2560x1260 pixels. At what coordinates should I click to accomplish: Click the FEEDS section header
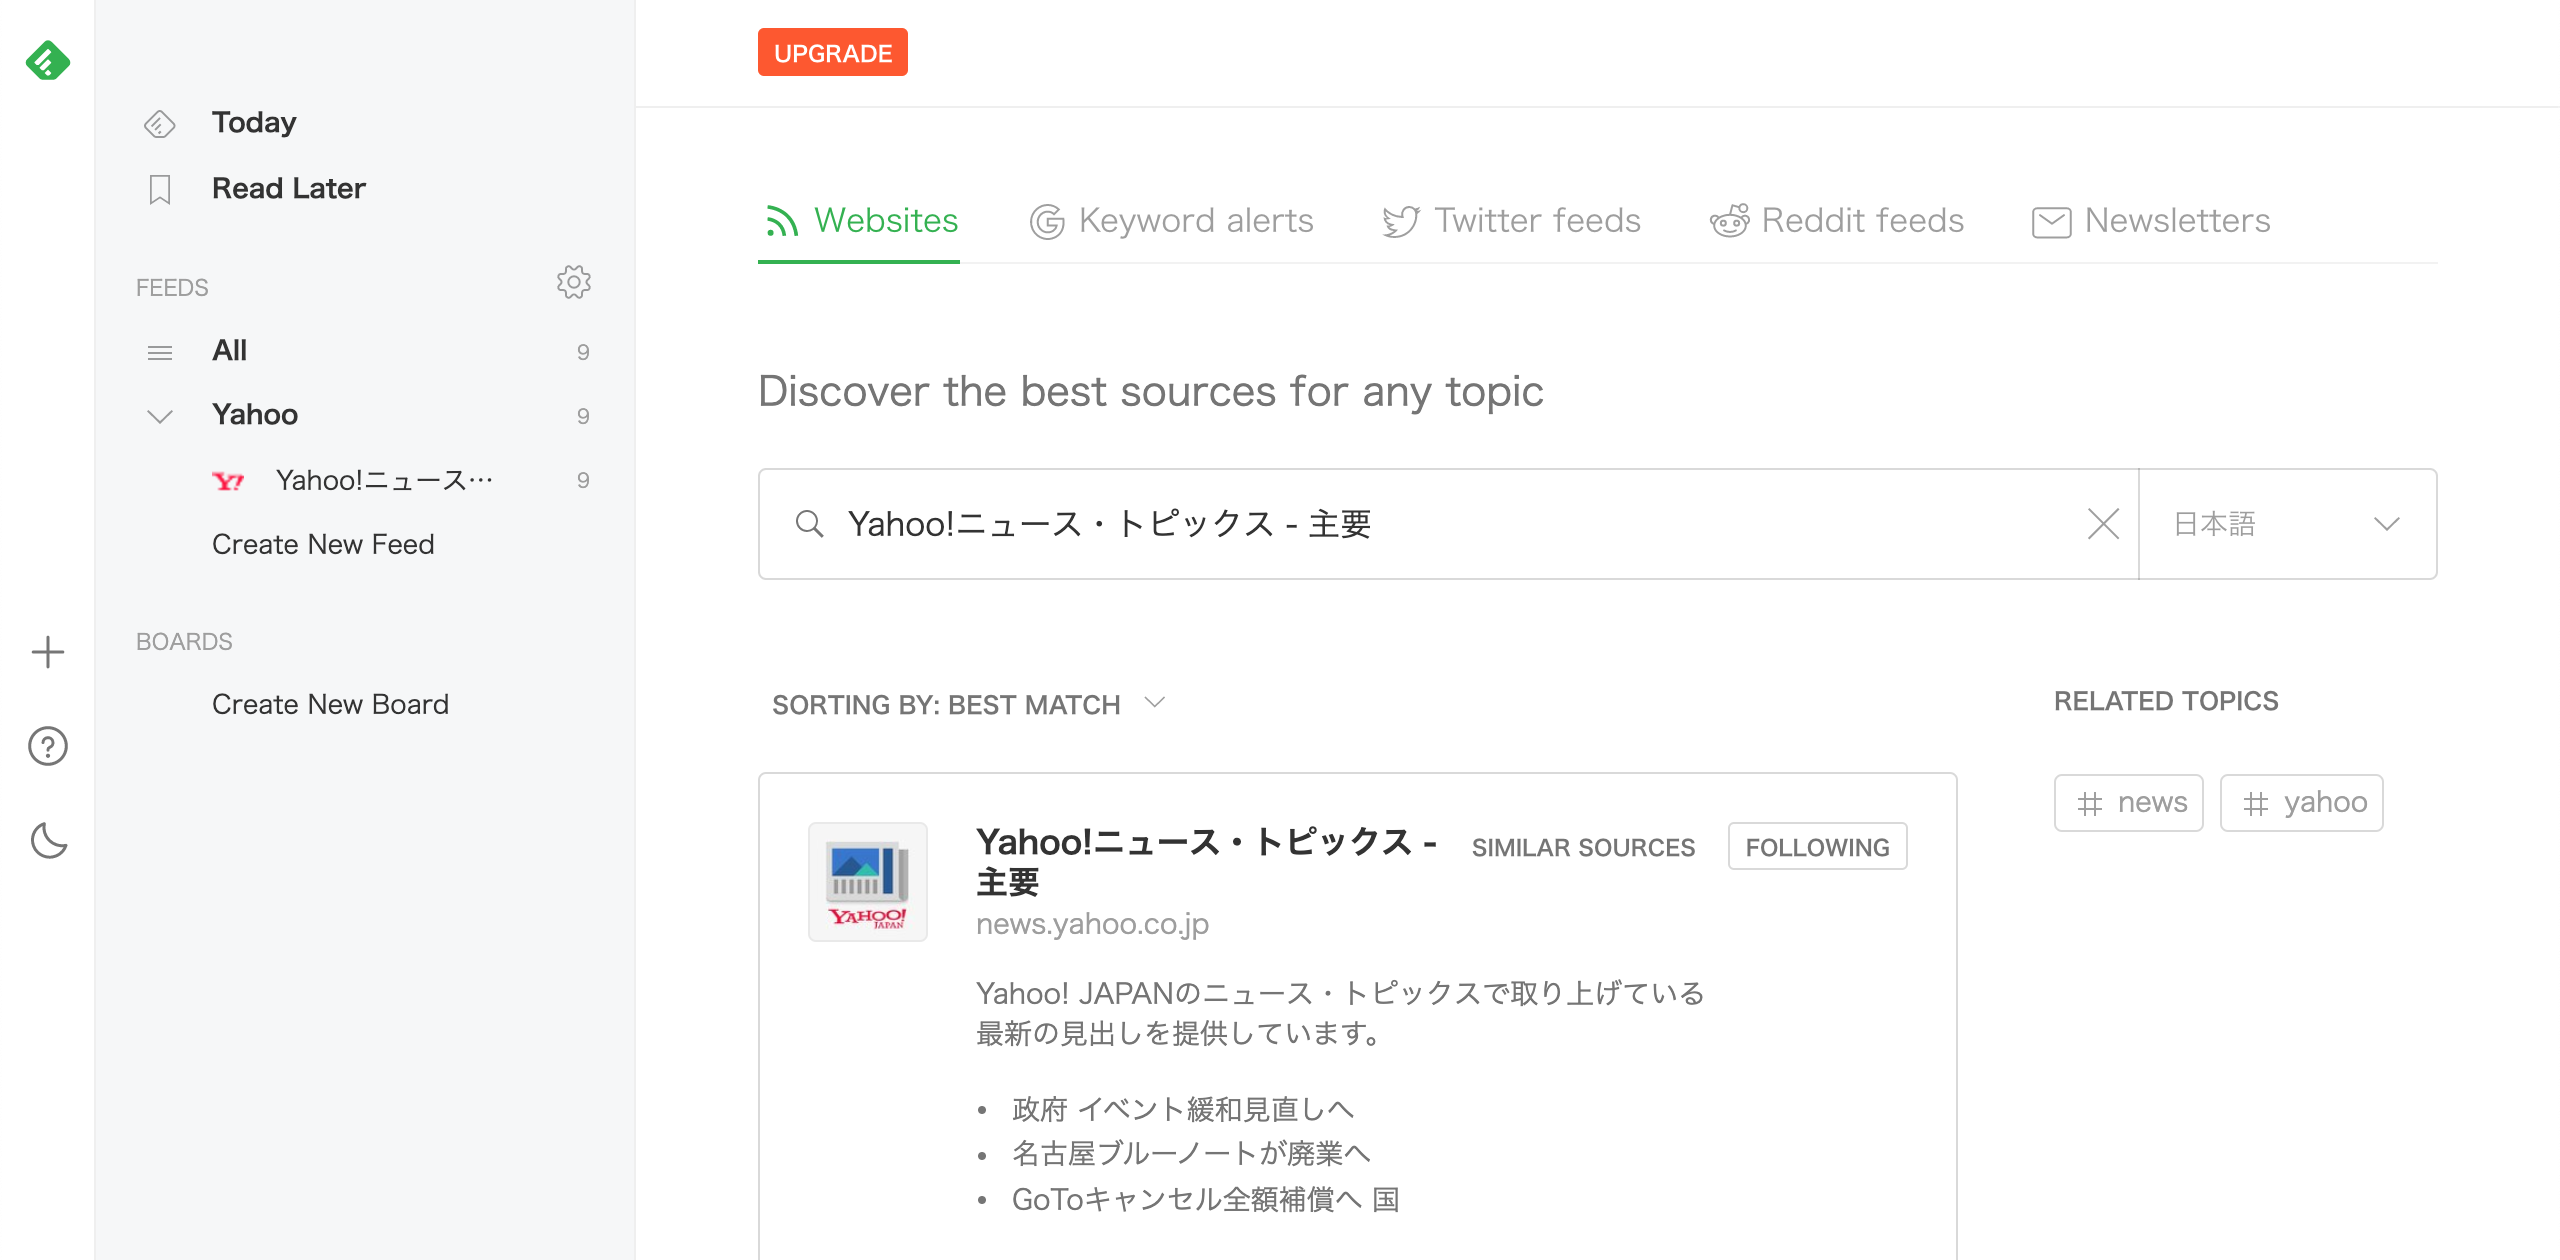pyautogui.click(x=172, y=288)
